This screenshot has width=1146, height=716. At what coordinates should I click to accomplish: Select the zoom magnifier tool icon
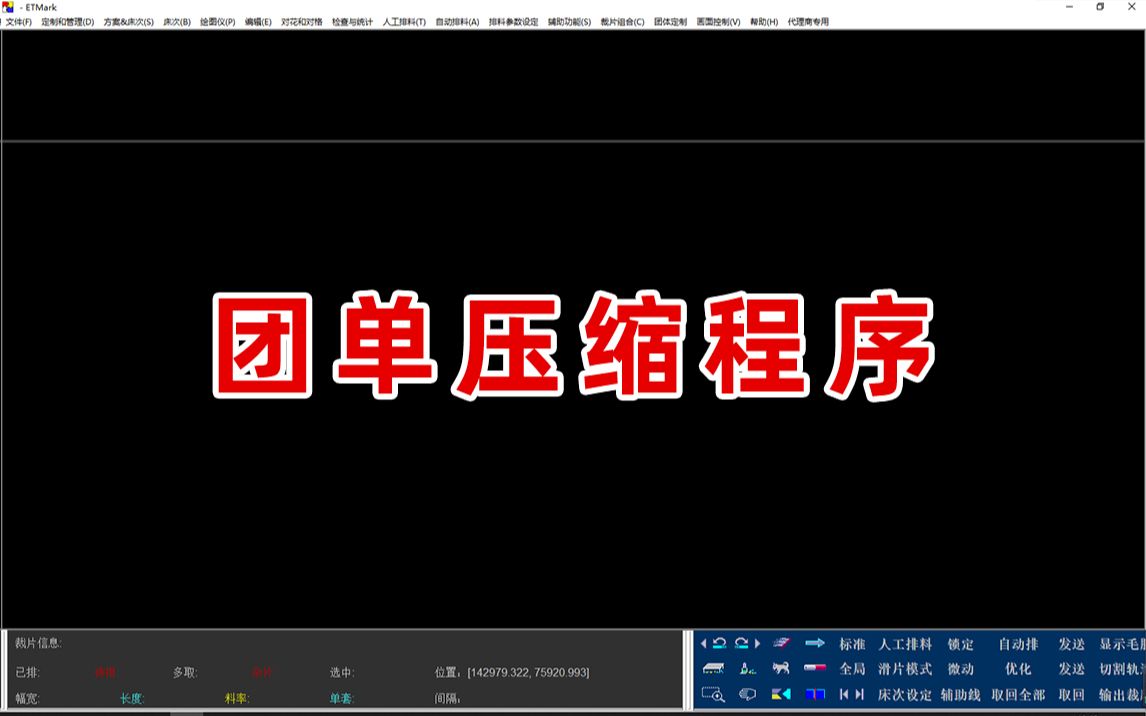[x=714, y=693]
